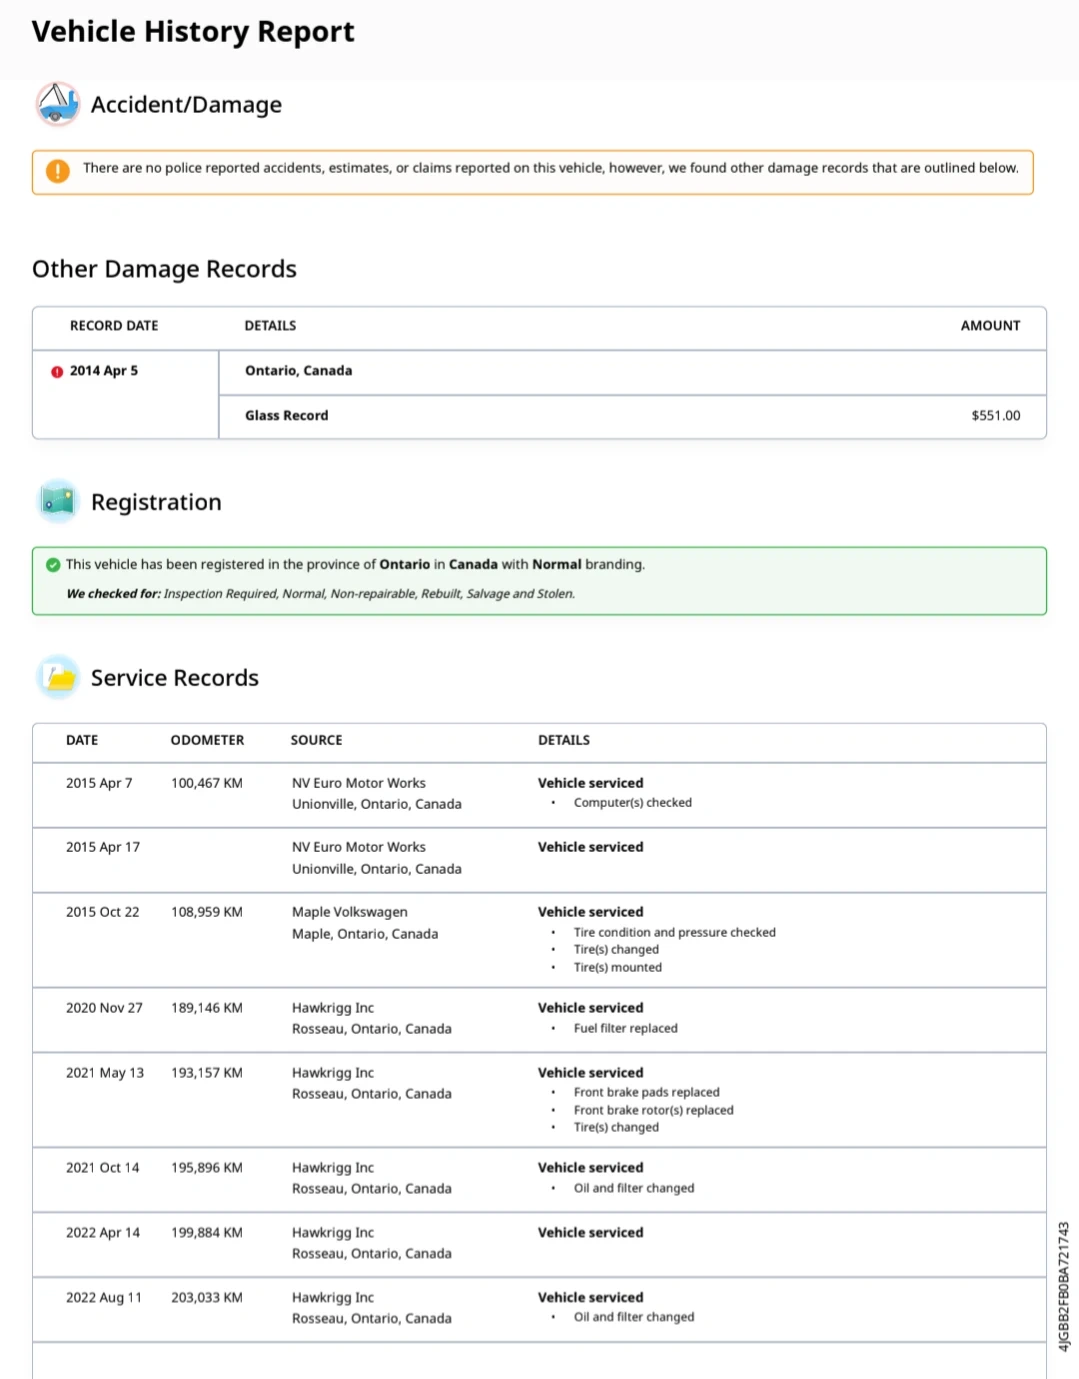Select the Vehicle History Report title

(193, 32)
